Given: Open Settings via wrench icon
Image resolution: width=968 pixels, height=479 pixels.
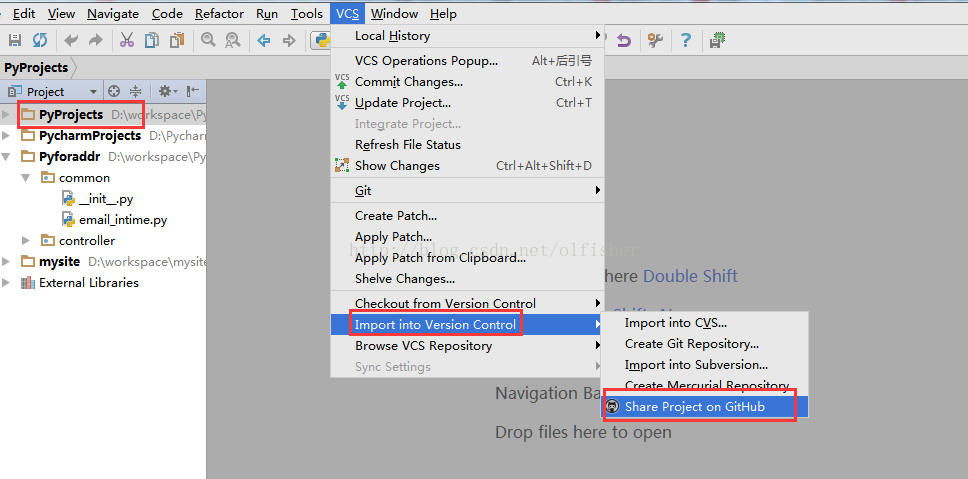Looking at the screenshot, I should pyautogui.click(x=655, y=41).
